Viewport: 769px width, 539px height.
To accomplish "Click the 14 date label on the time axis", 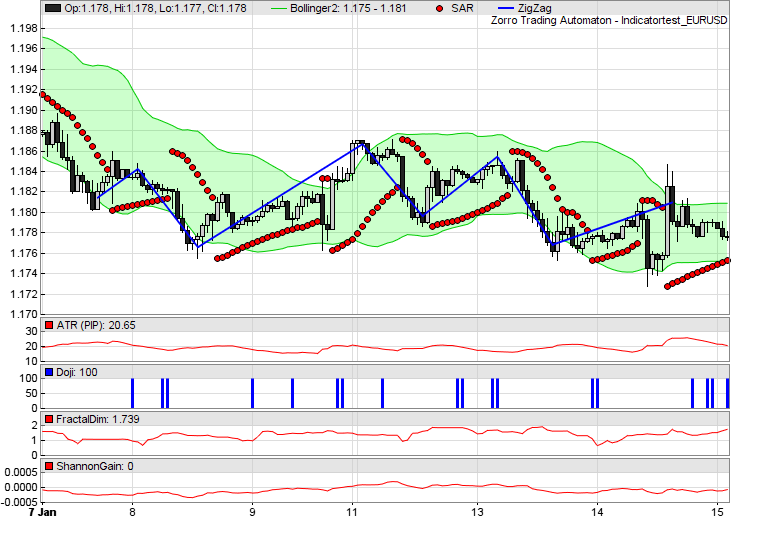I will pos(597,513).
